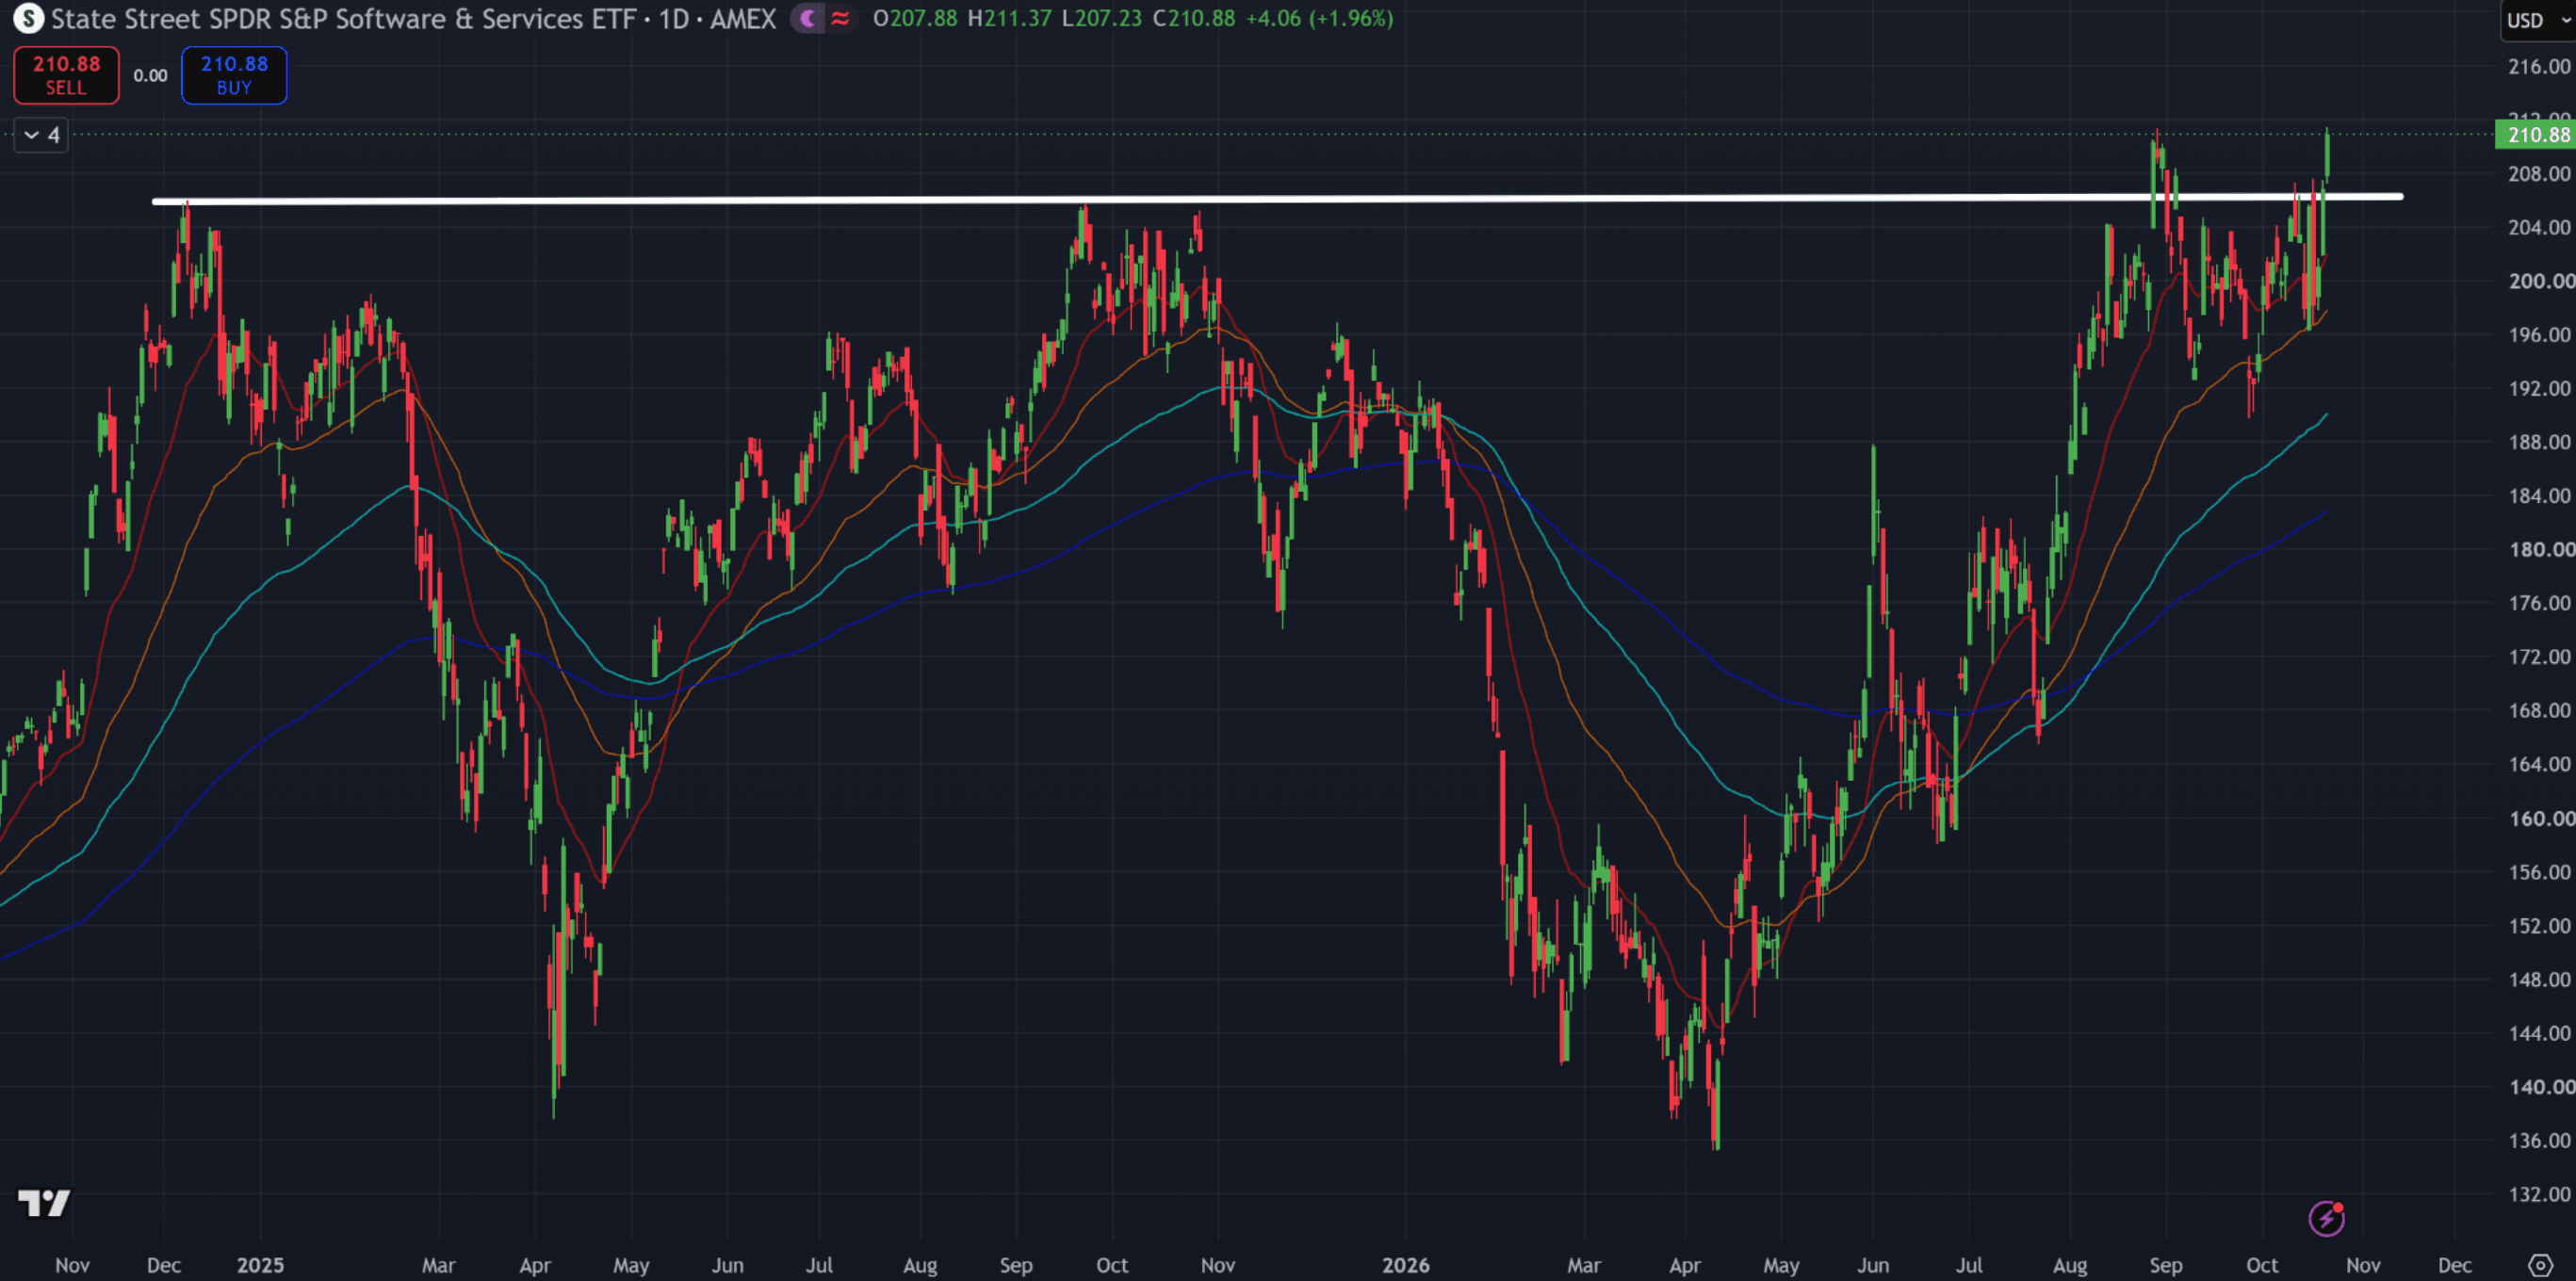Click the close value C210.88 in the legend
Image resolution: width=2576 pixels, height=1281 pixels.
[1193, 18]
